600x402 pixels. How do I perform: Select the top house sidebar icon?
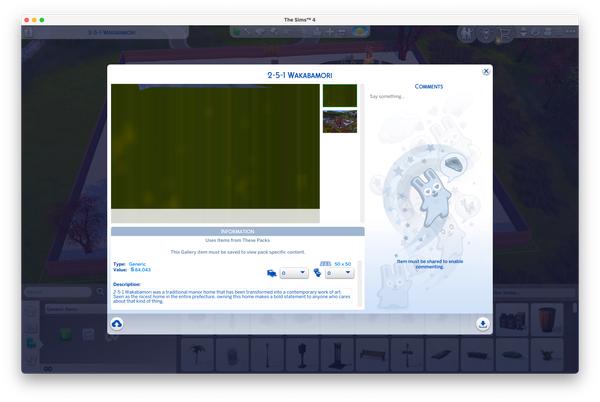pos(31,312)
